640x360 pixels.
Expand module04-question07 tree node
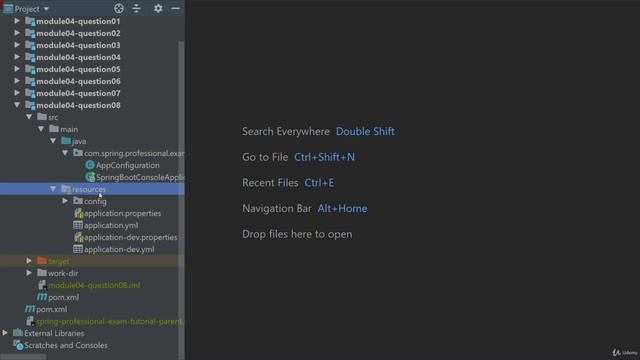[x=17, y=93]
